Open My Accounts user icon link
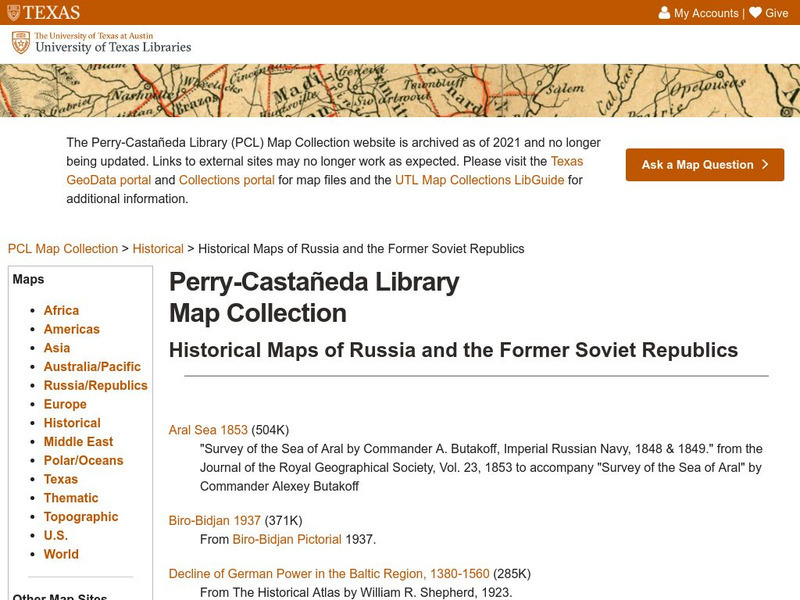The width and height of the screenshot is (800, 600). pos(698,13)
